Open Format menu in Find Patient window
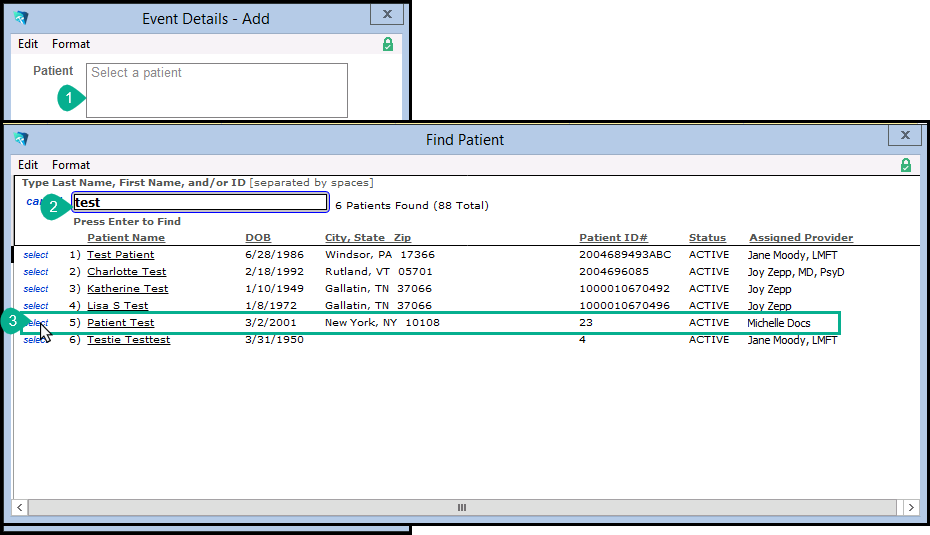The height and width of the screenshot is (535, 930). coord(71,165)
